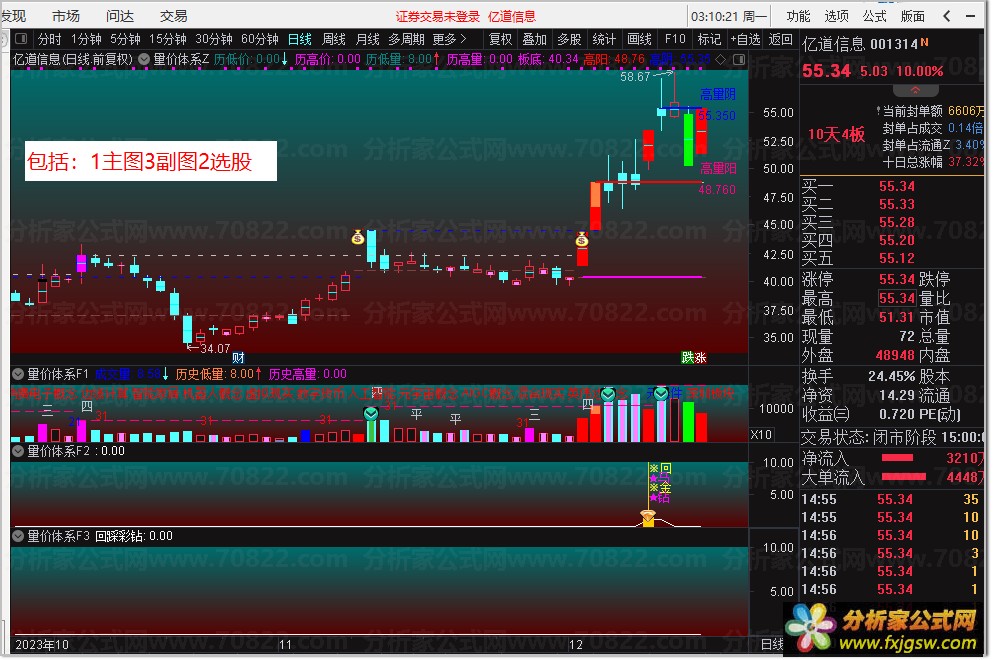The height and width of the screenshot is (660, 993).
Task: Click the 标记 mark button
Action: (709, 39)
